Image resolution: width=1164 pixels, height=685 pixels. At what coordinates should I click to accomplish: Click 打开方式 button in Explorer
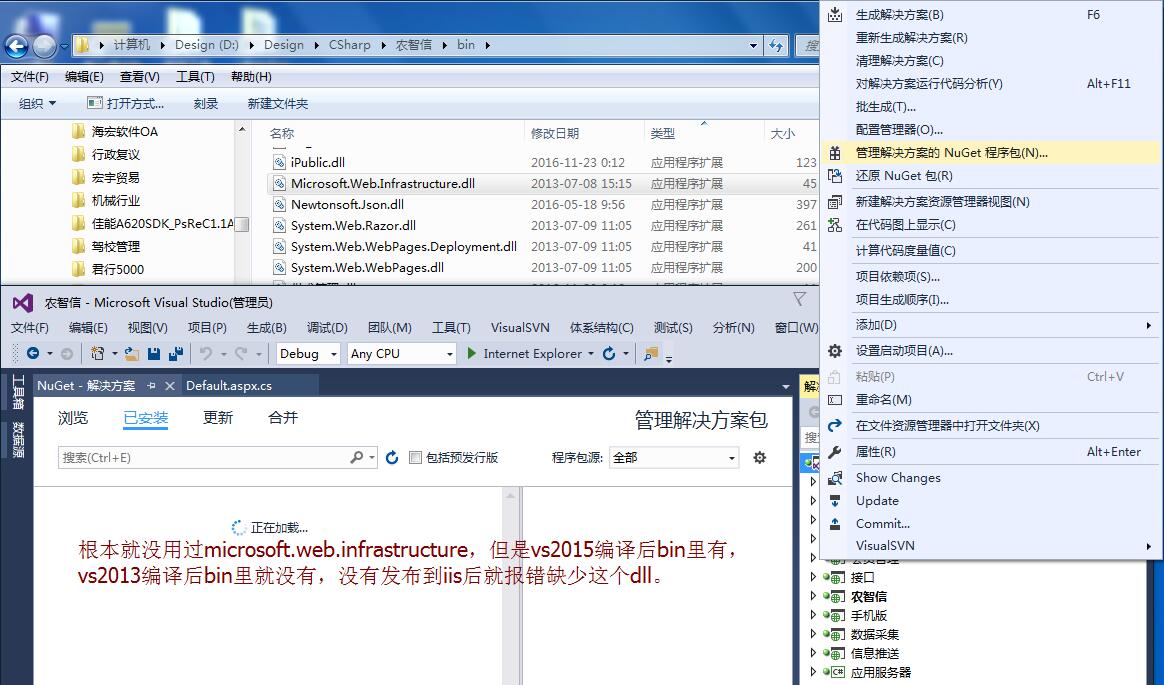point(125,104)
